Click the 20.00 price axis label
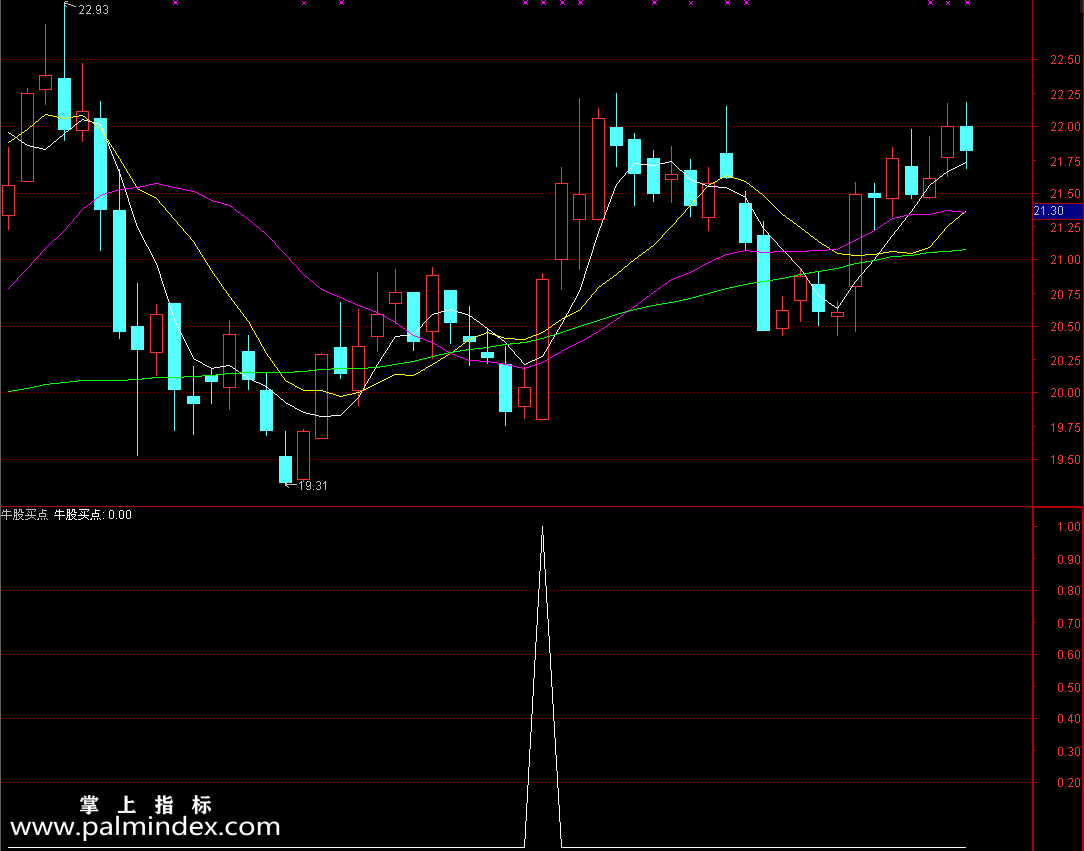This screenshot has height=851, width=1084. [x=1065, y=393]
